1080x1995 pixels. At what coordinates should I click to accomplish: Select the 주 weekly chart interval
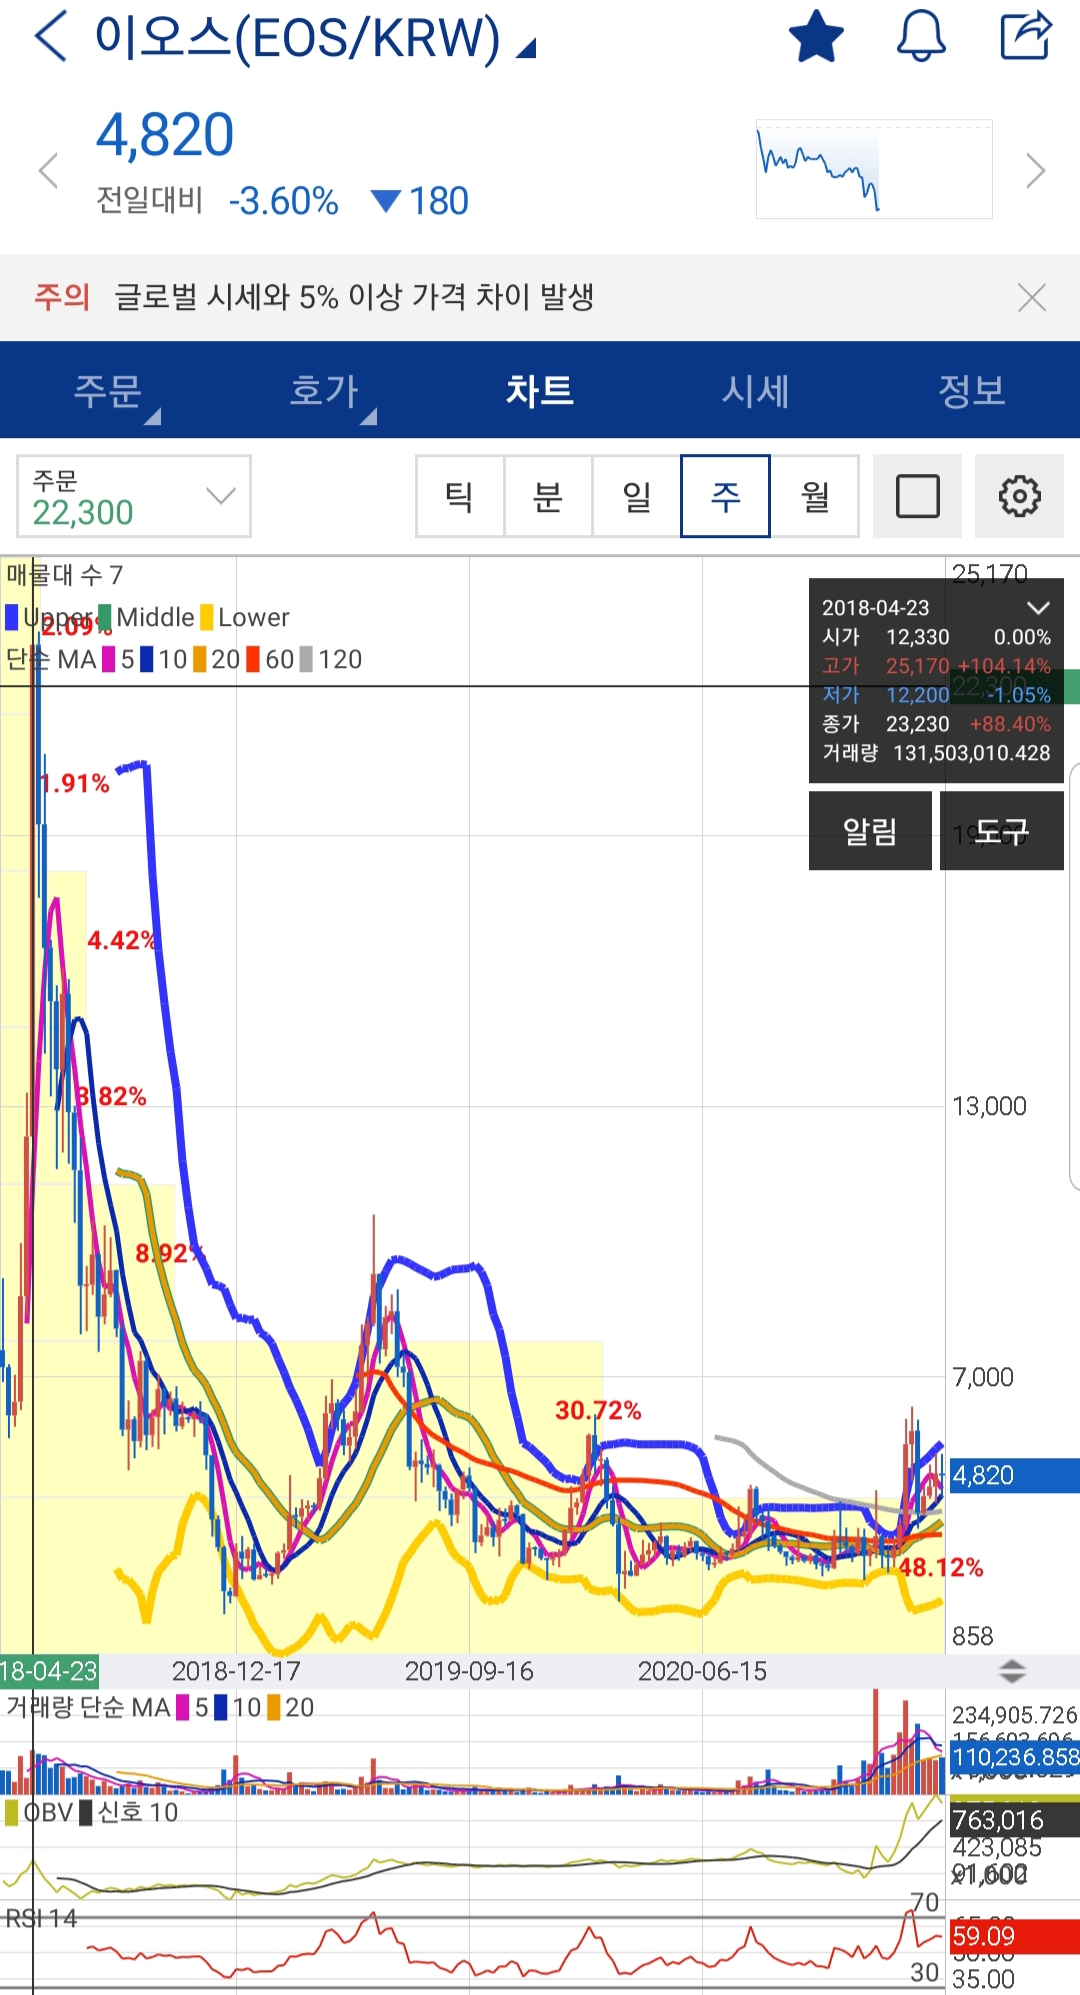(x=725, y=496)
